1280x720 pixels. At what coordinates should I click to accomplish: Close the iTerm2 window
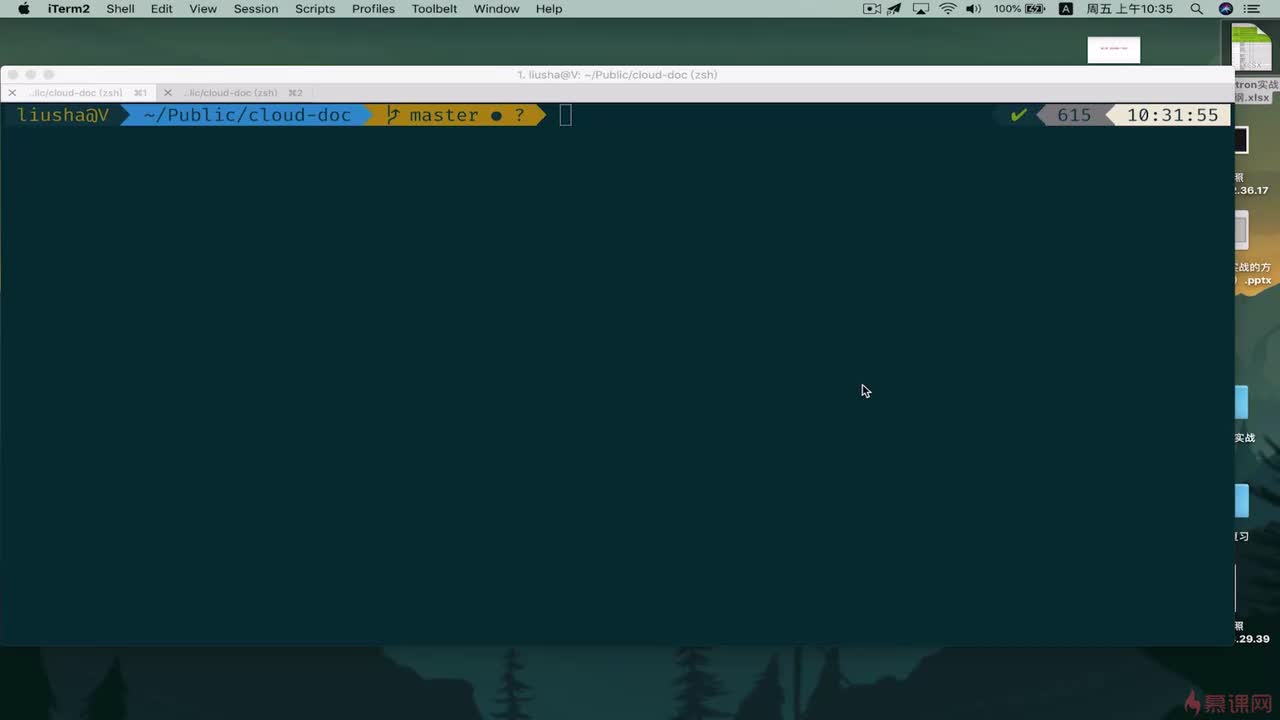pos(13,75)
